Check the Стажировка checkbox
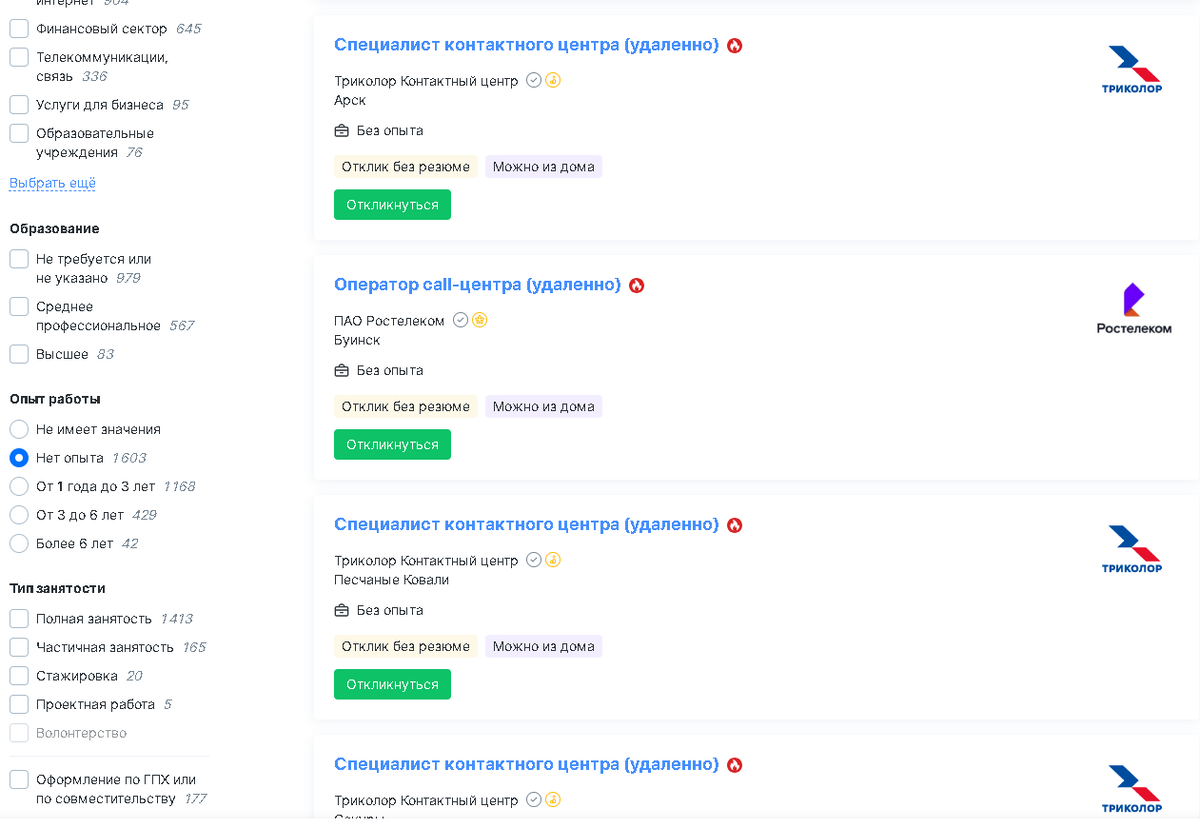 tap(19, 676)
